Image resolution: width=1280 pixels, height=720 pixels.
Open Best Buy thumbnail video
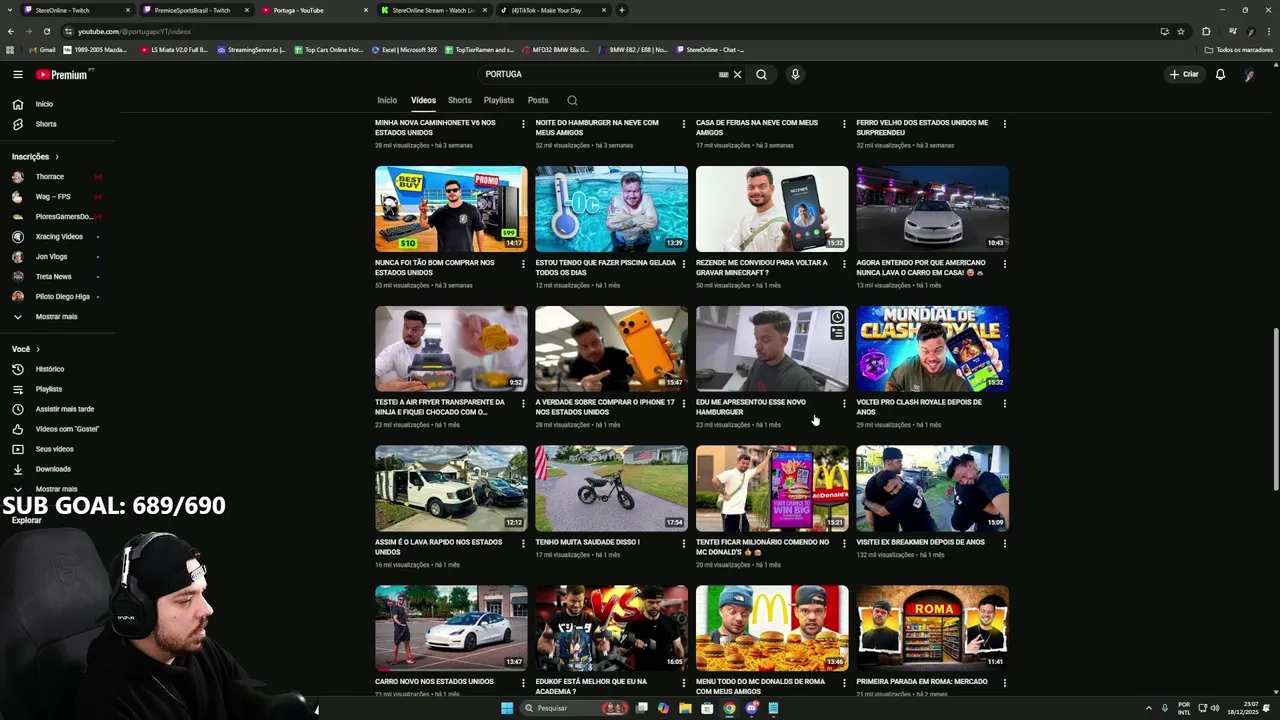pos(451,209)
